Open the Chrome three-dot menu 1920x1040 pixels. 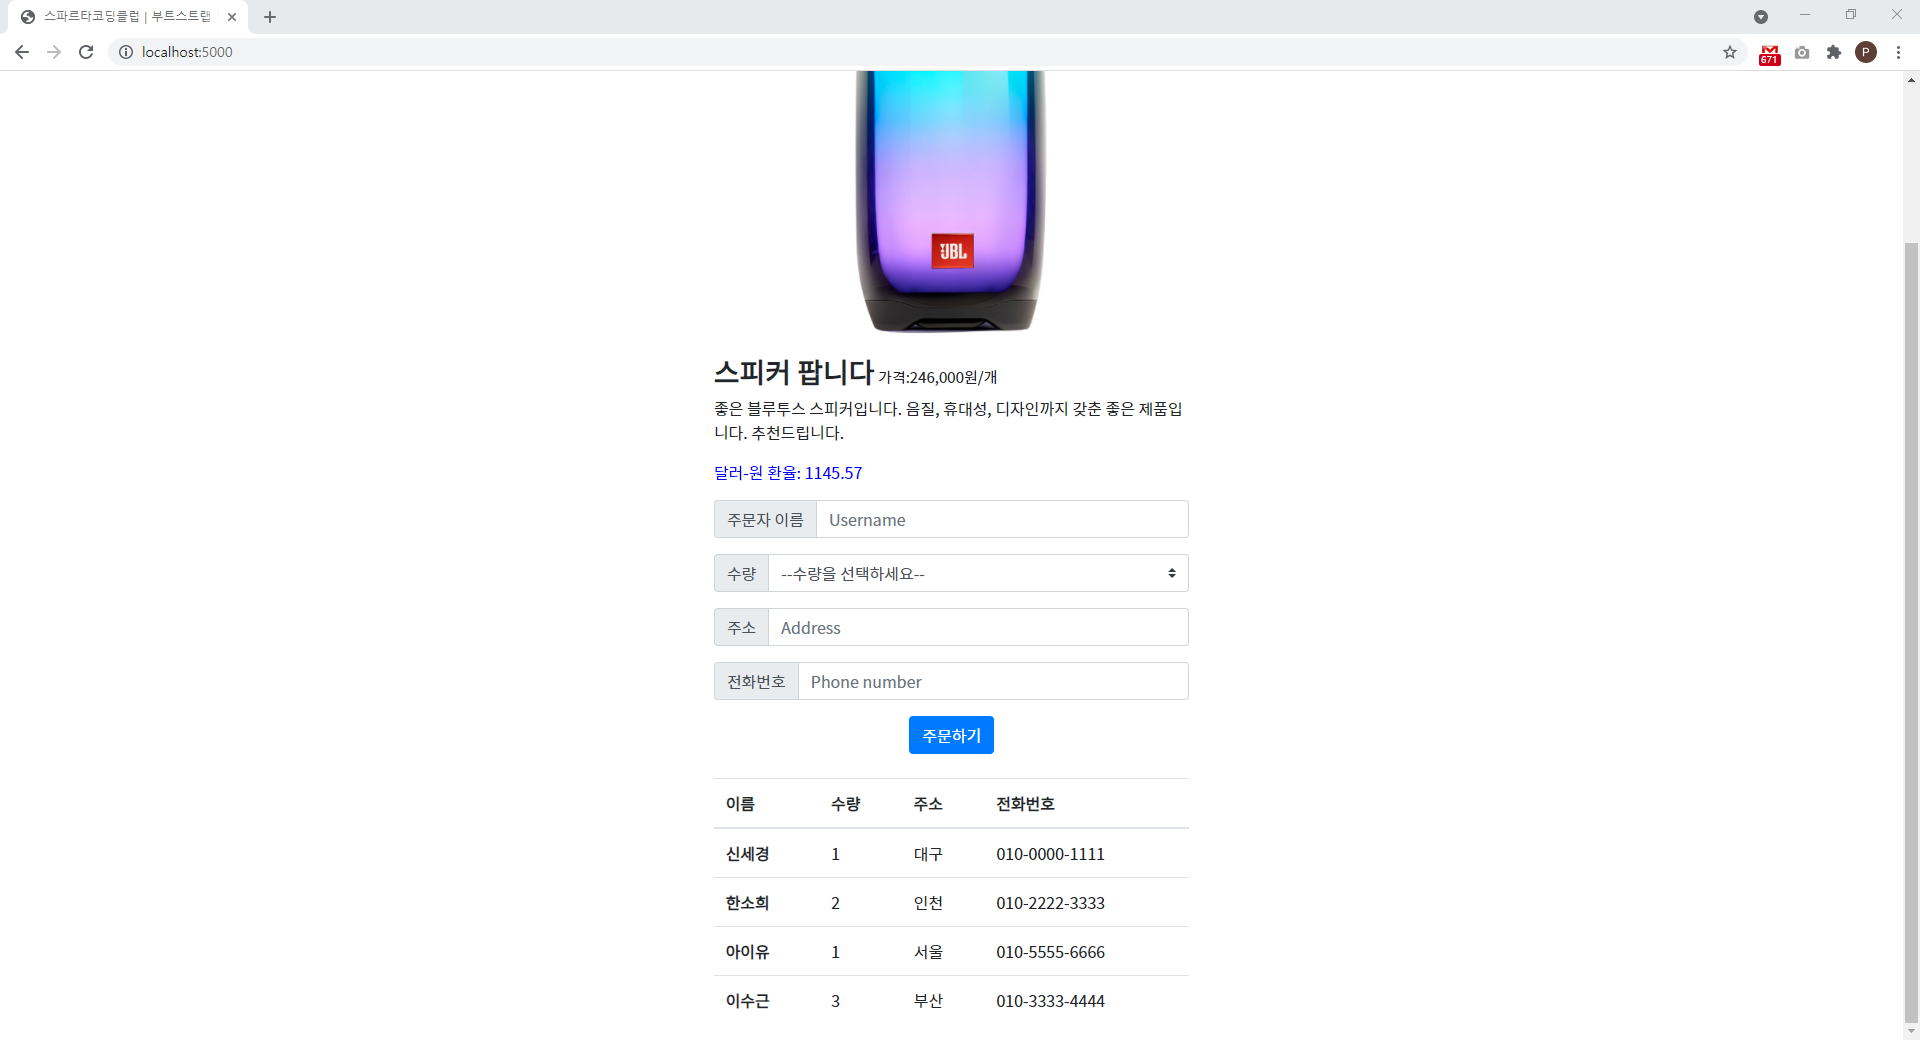tap(1899, 52)
